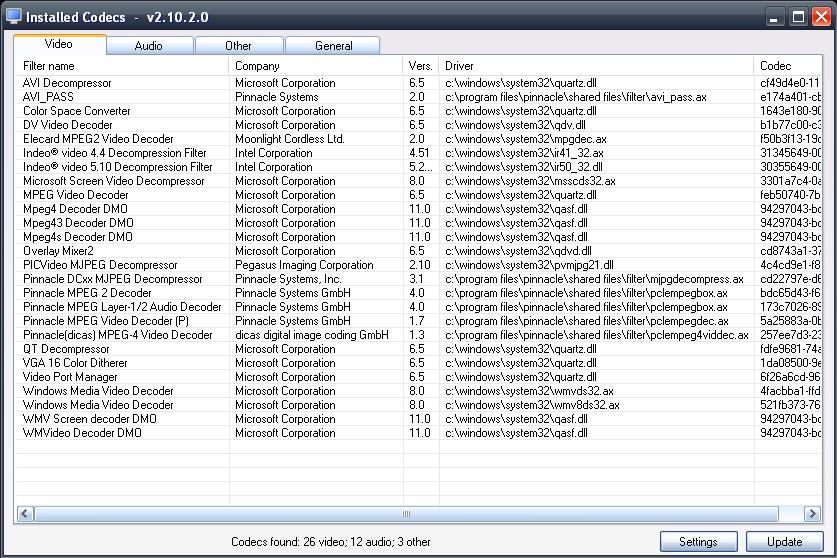
Task: Click the pclempeg4viddec.ax driver path
Action: pos(597,335)
